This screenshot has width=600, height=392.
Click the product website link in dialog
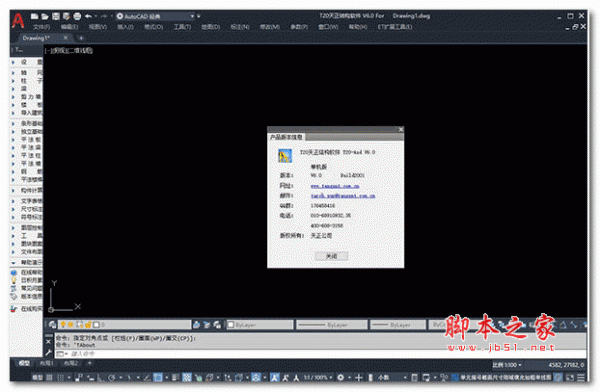pyautogui.click(x=335, y=186)
